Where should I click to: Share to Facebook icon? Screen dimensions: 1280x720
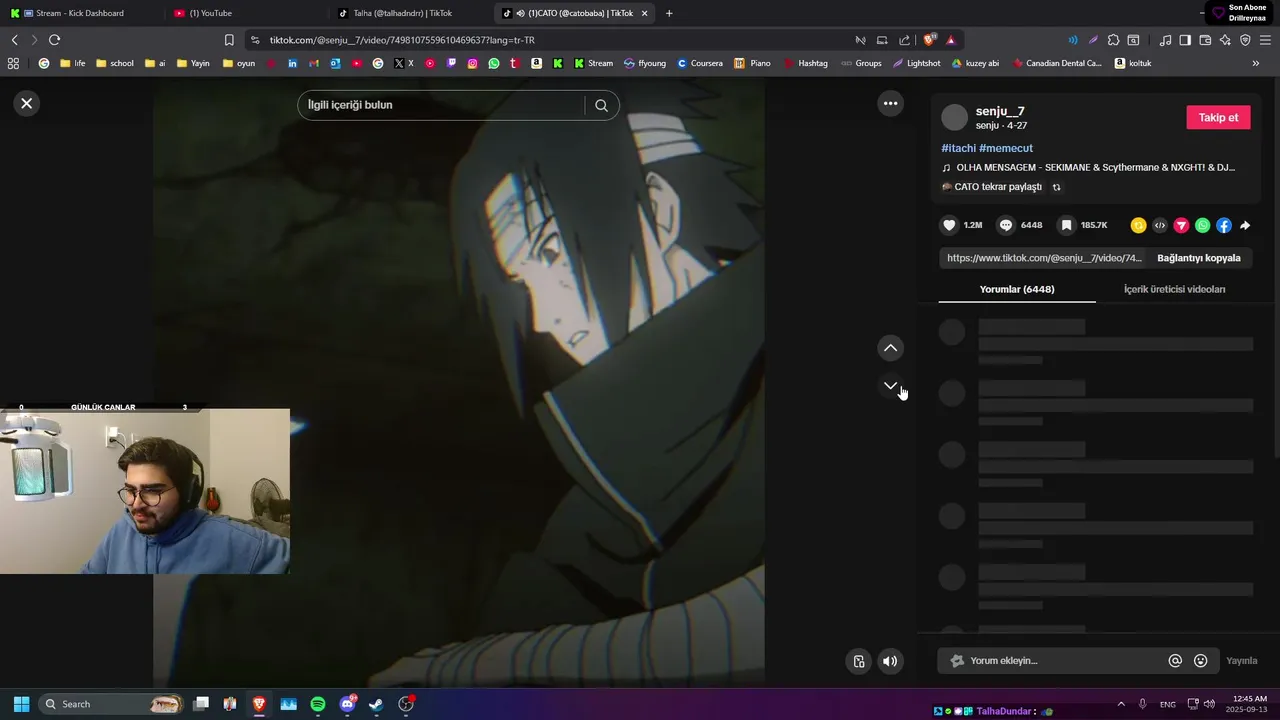(1224, 226)
